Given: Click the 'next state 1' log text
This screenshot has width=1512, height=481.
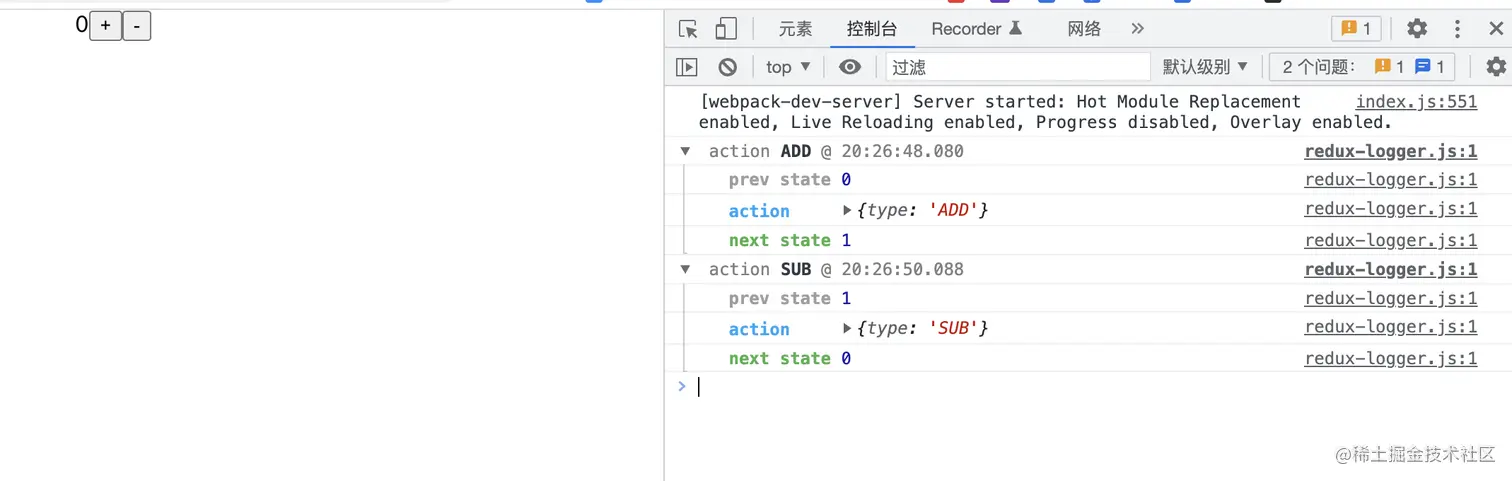Looking at the screenshot, I should click(x=790, y=240).
